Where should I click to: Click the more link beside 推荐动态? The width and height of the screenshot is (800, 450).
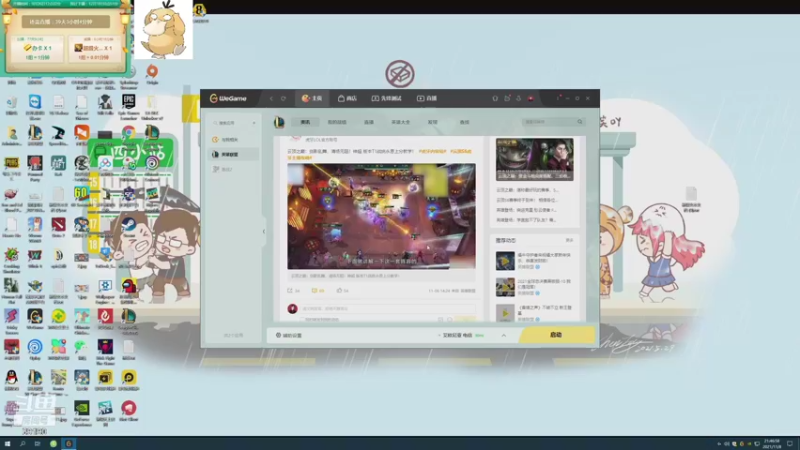coord(569,240)
